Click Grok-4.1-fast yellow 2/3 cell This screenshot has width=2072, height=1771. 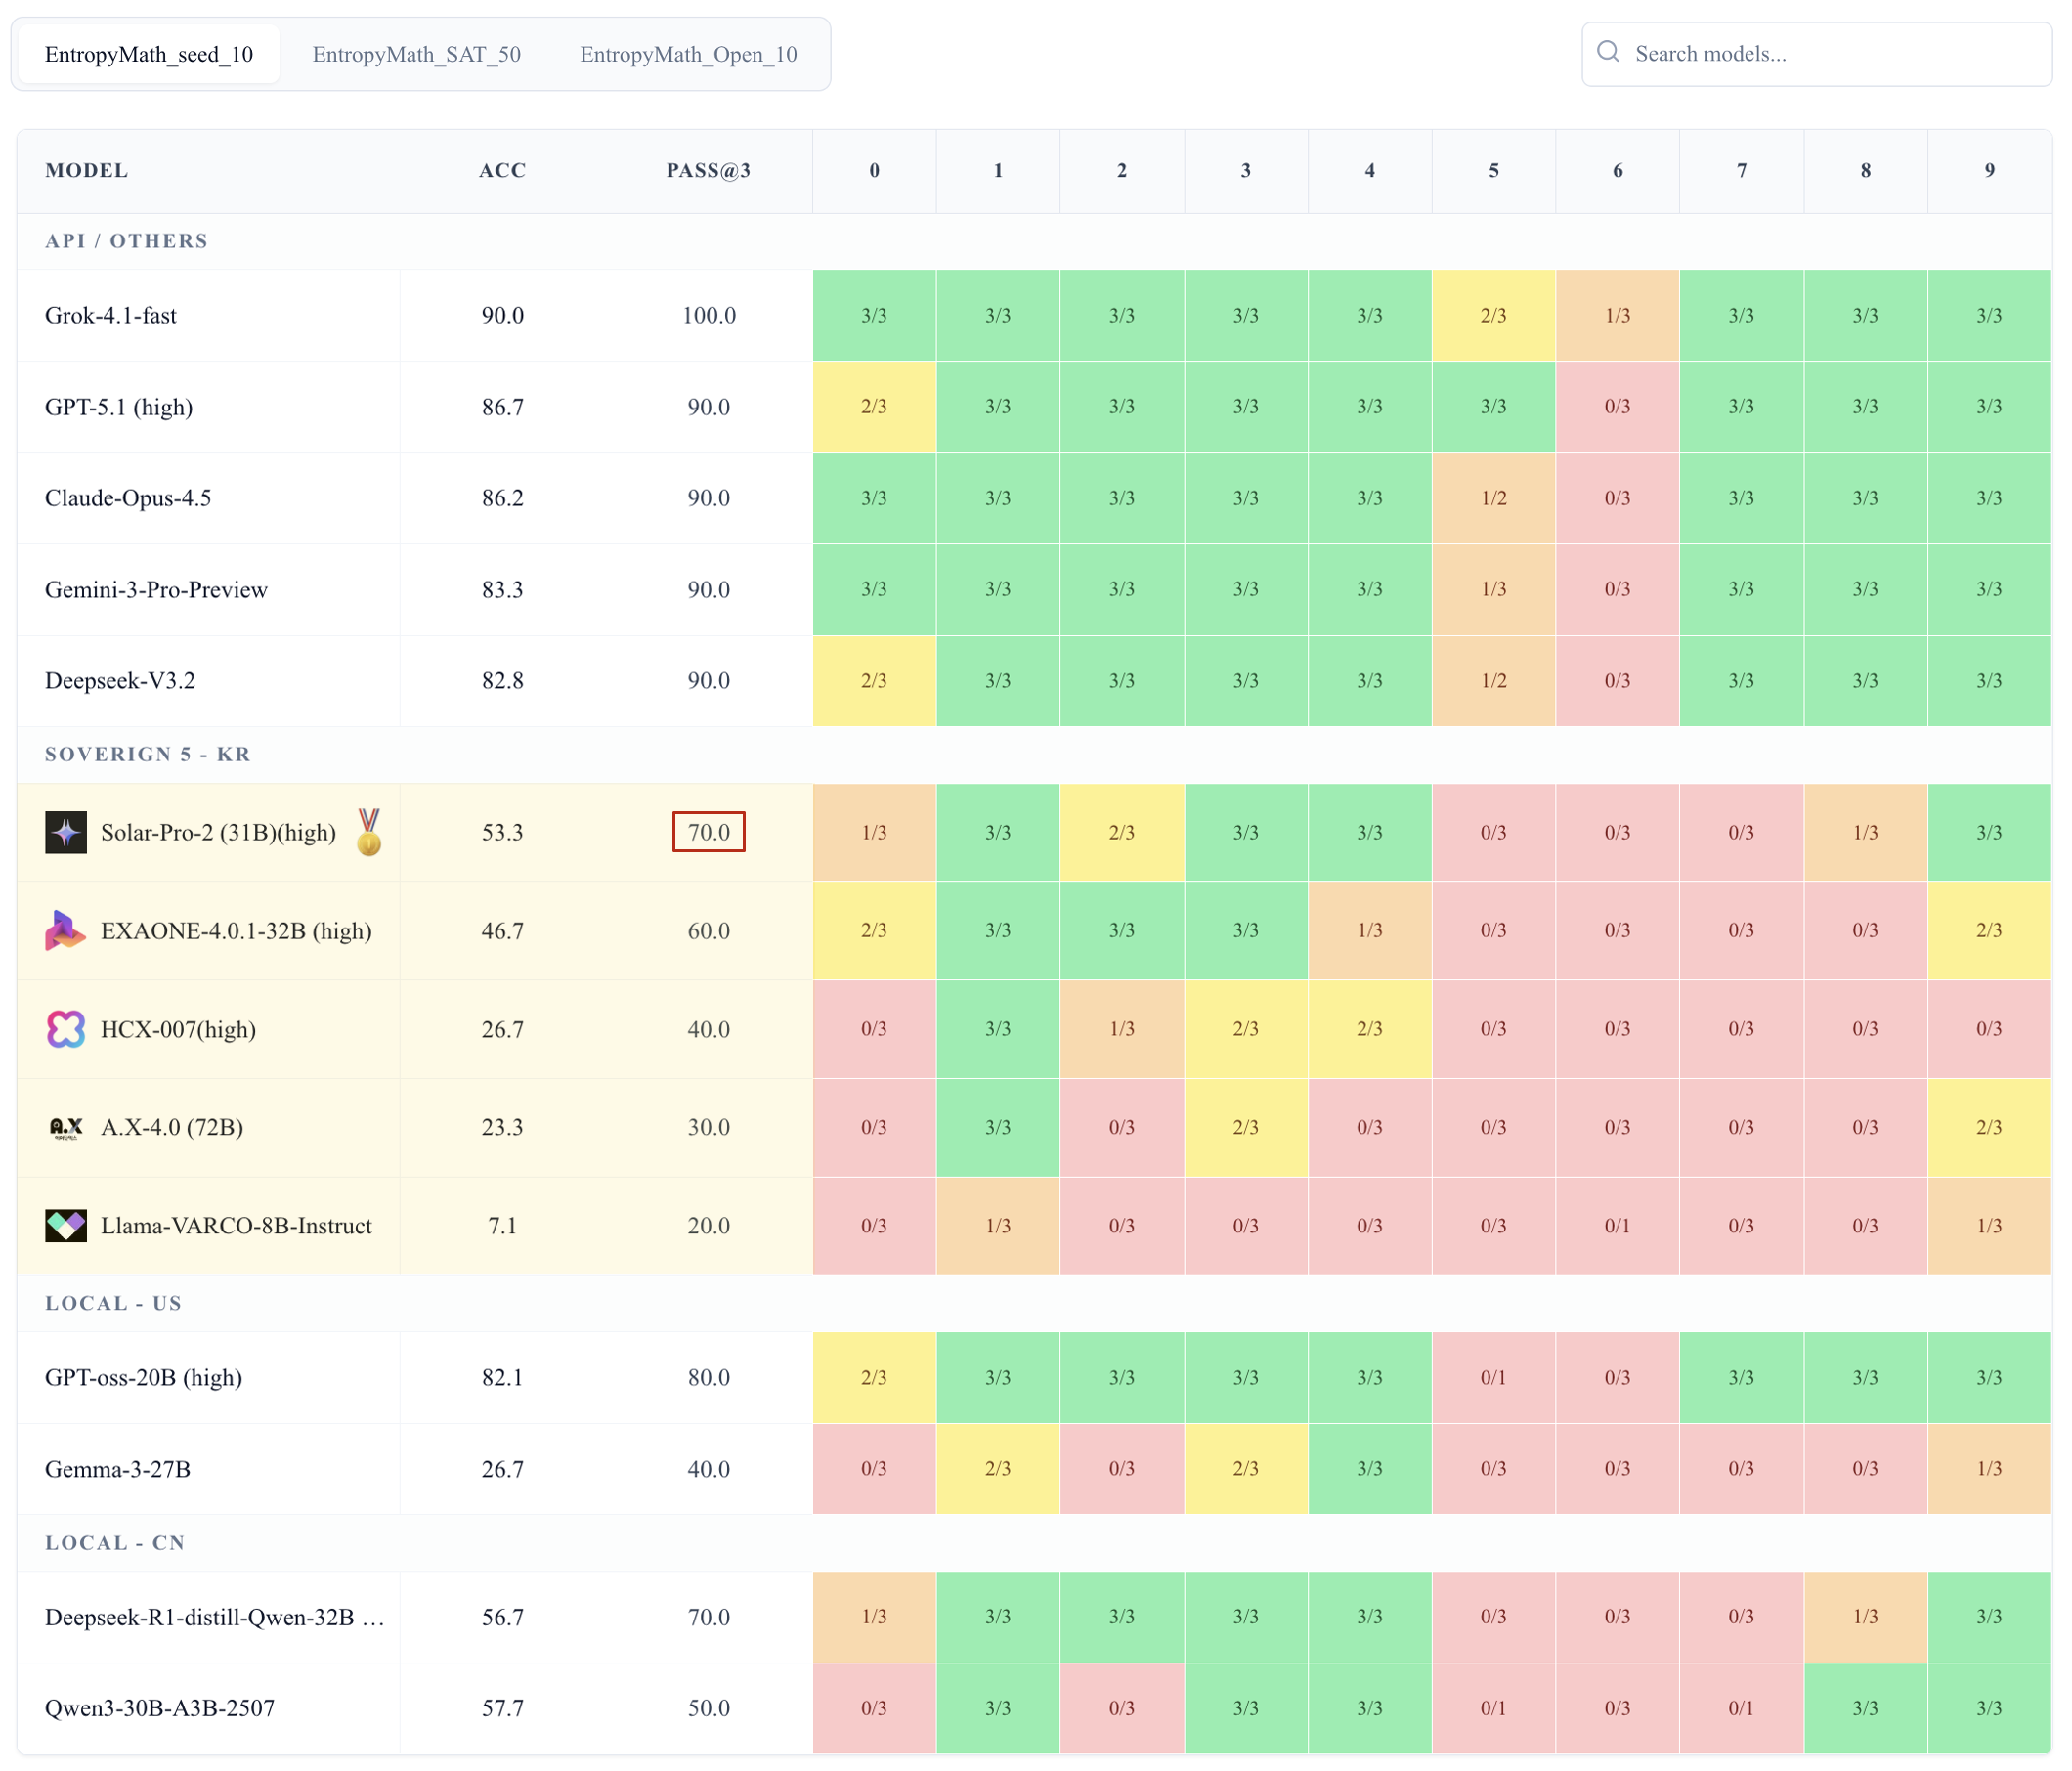[1493, 315]
